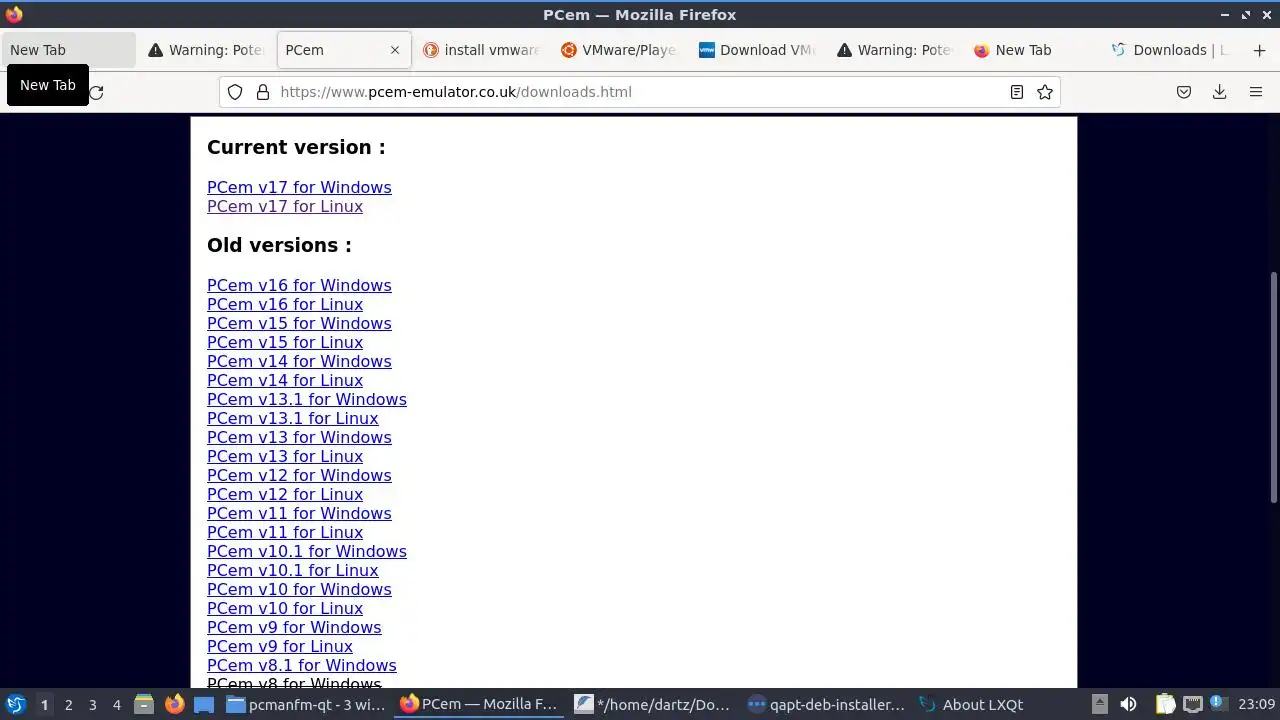Image resolution: width=1280 pixels, height=720 pixels.
Task: Switch to the Downloads tab
Action: point(1171,50)
